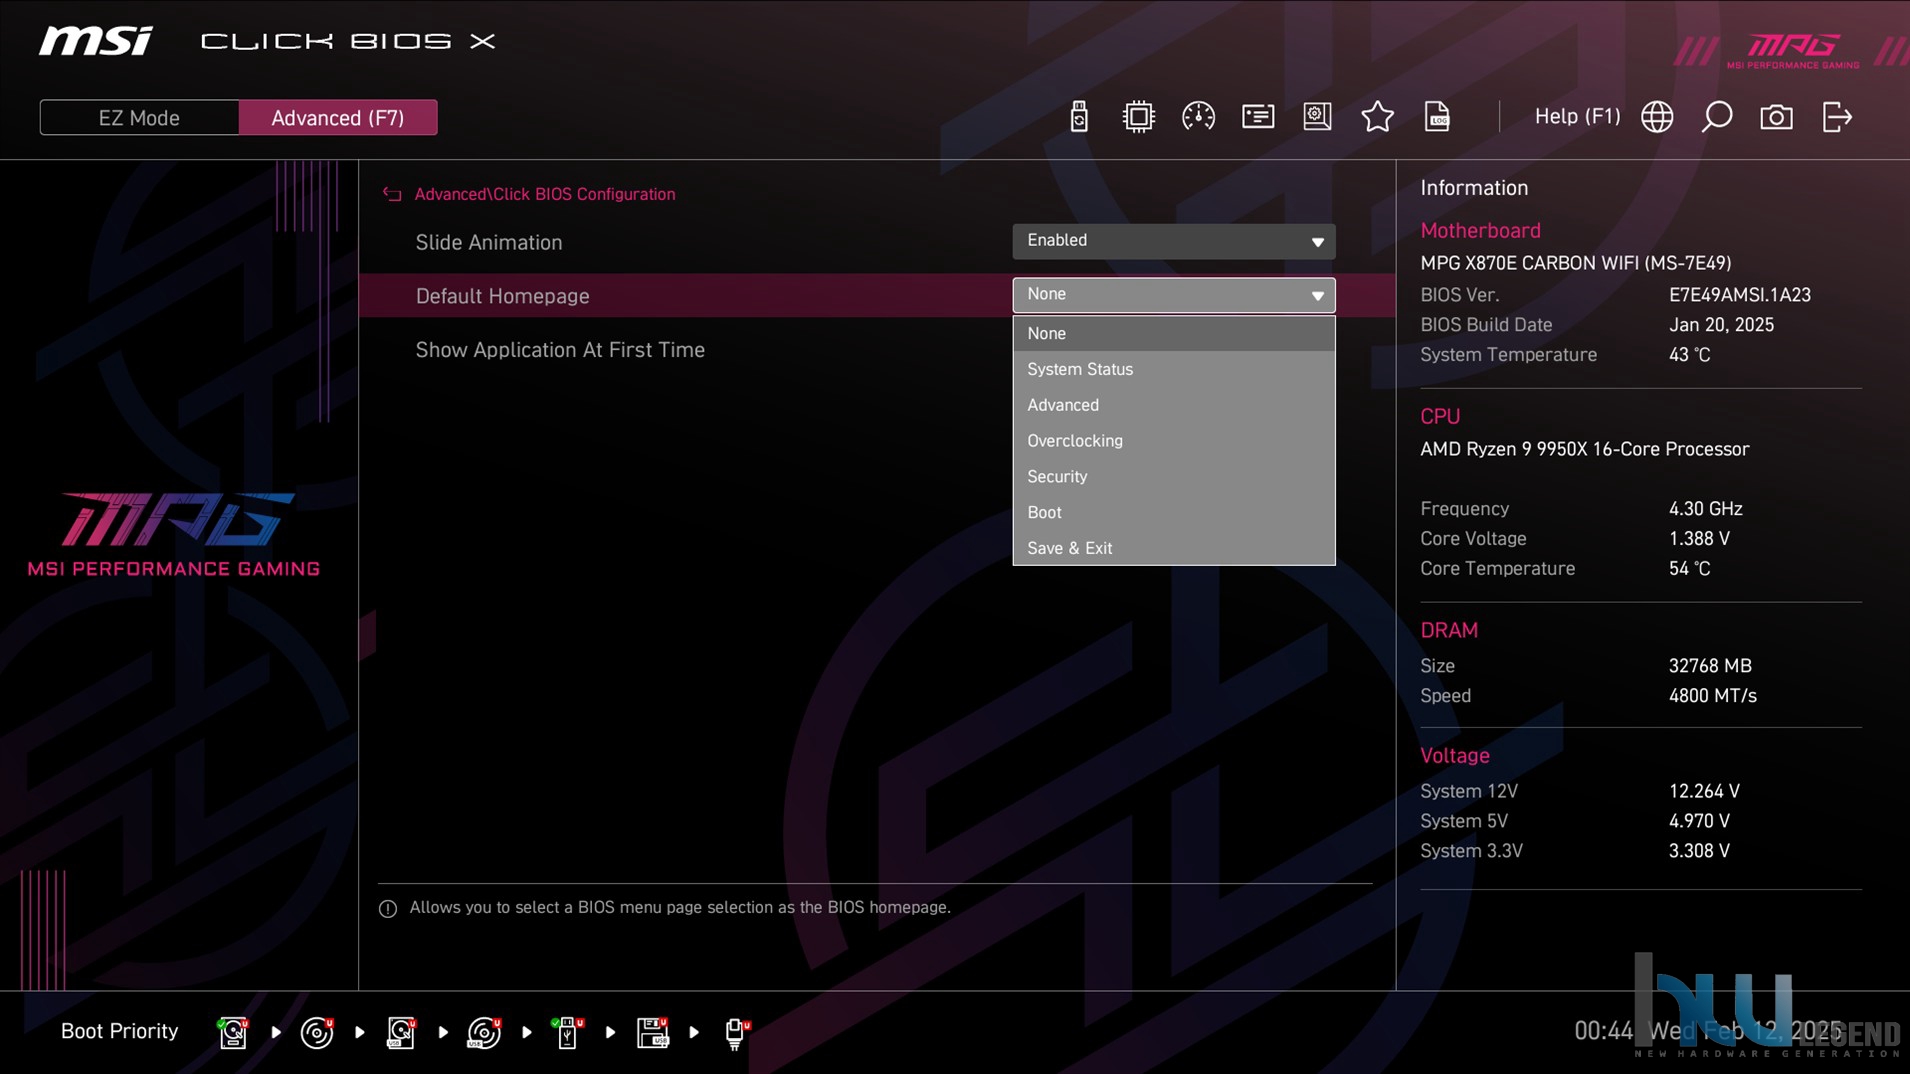The width and height of the screenshot is (1910, 1074).
Task: Choose None in homepage list
Action: point(1173,333)
